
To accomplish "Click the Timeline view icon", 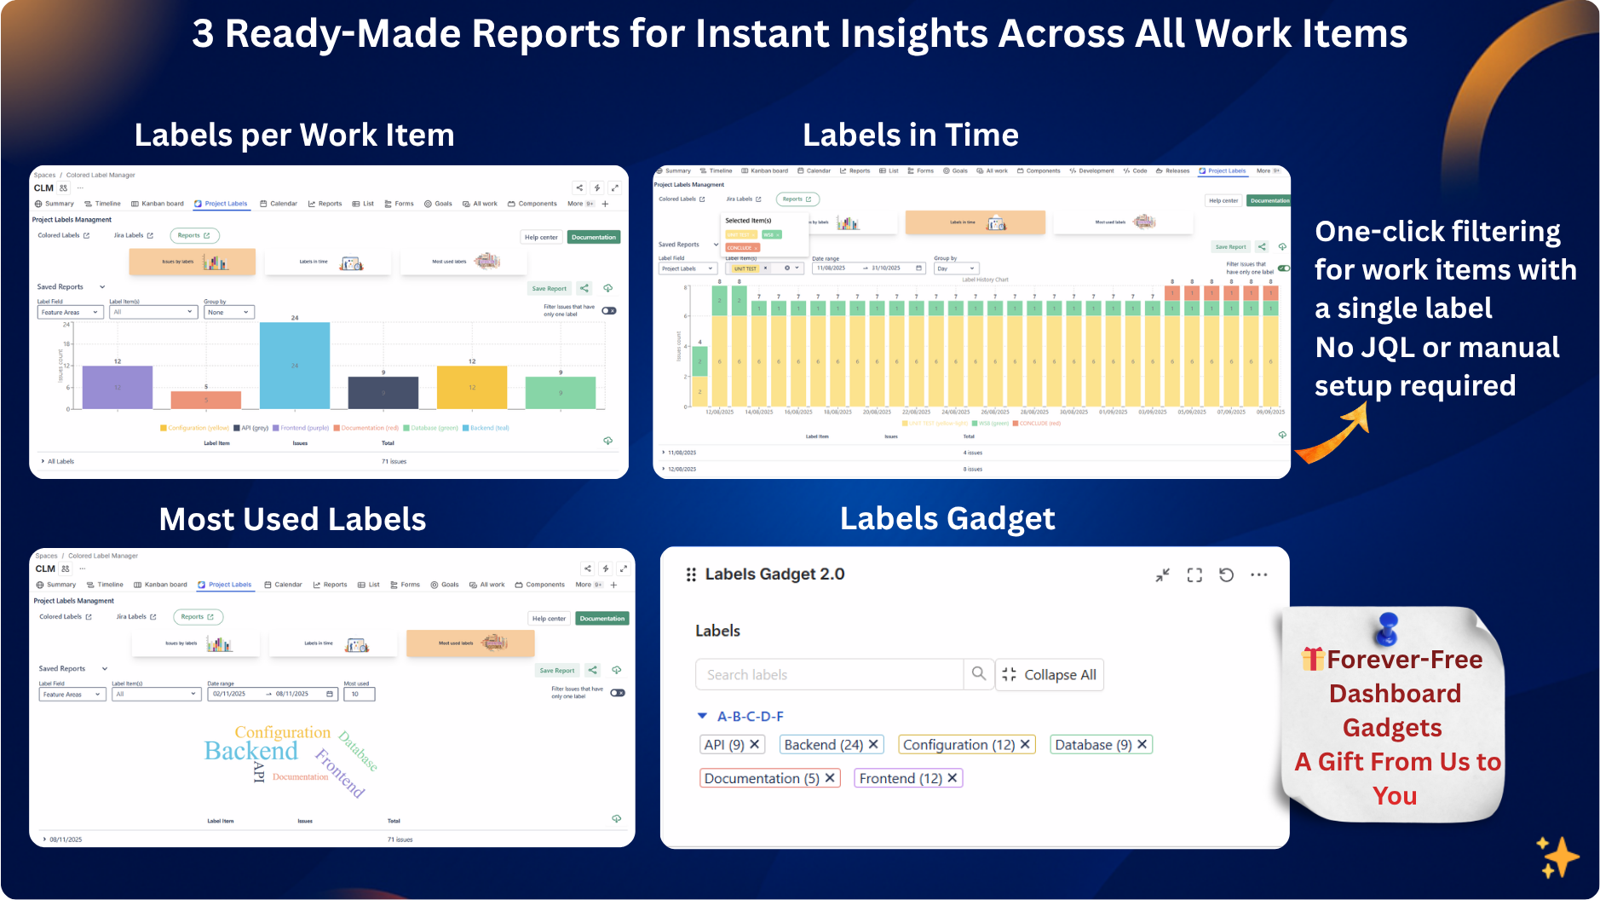I will [87, 203].
